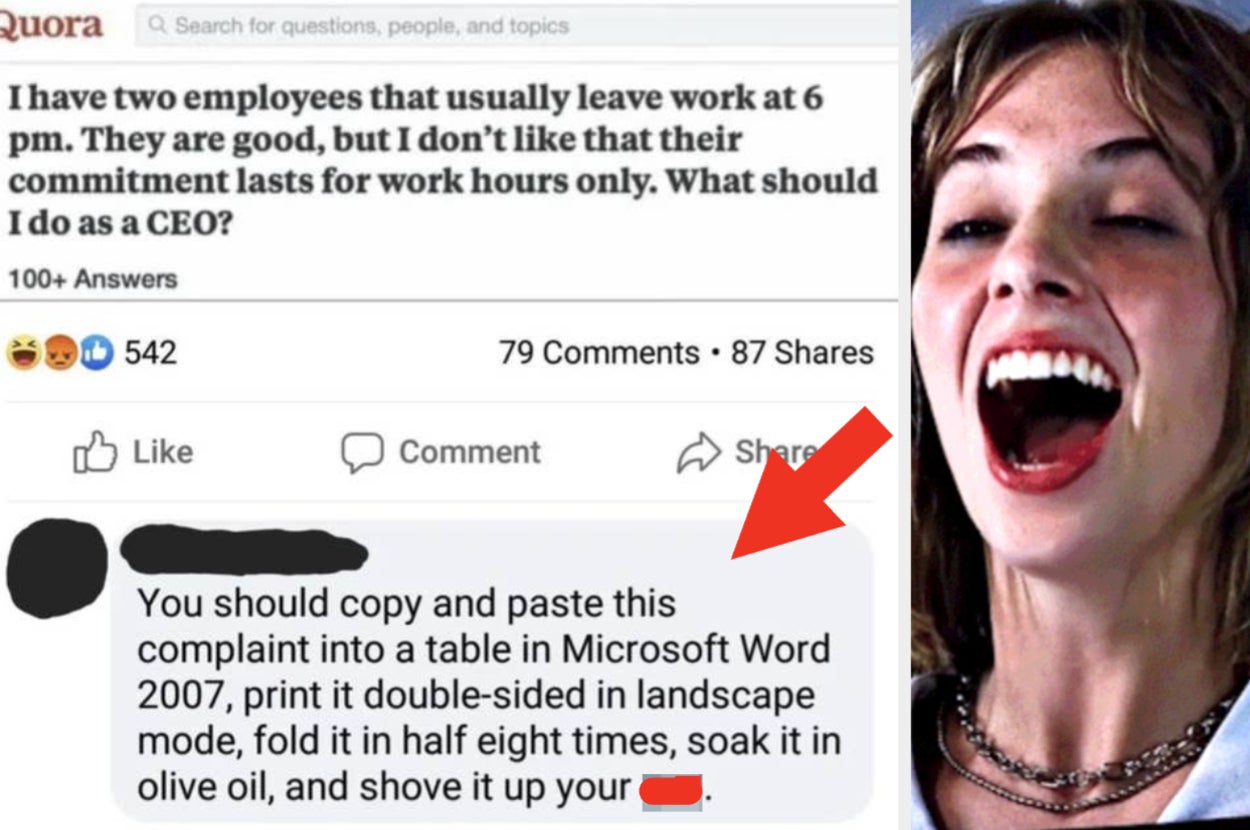Open the 79 Comments count
The image size is (1250, 830).
coord(599,353)
